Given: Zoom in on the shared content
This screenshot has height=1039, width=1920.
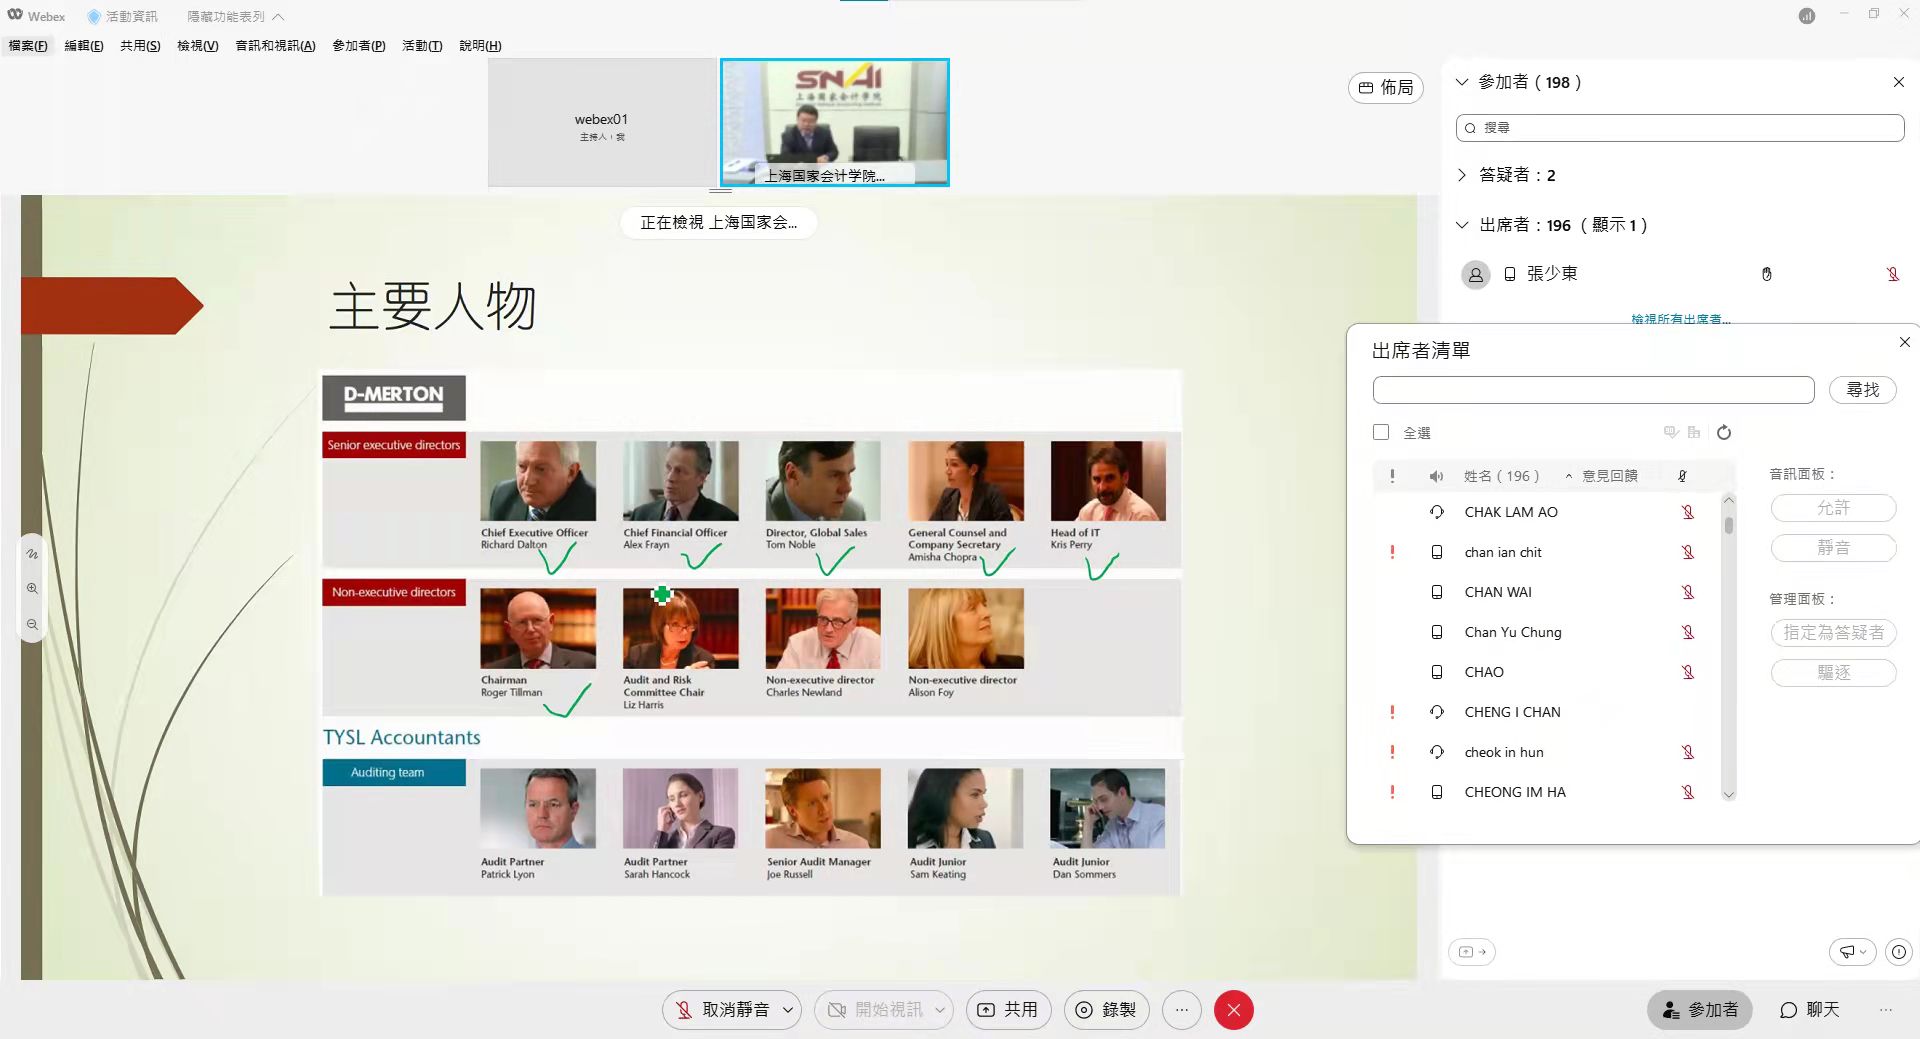Looking at the screenshot, I should 32,589.
